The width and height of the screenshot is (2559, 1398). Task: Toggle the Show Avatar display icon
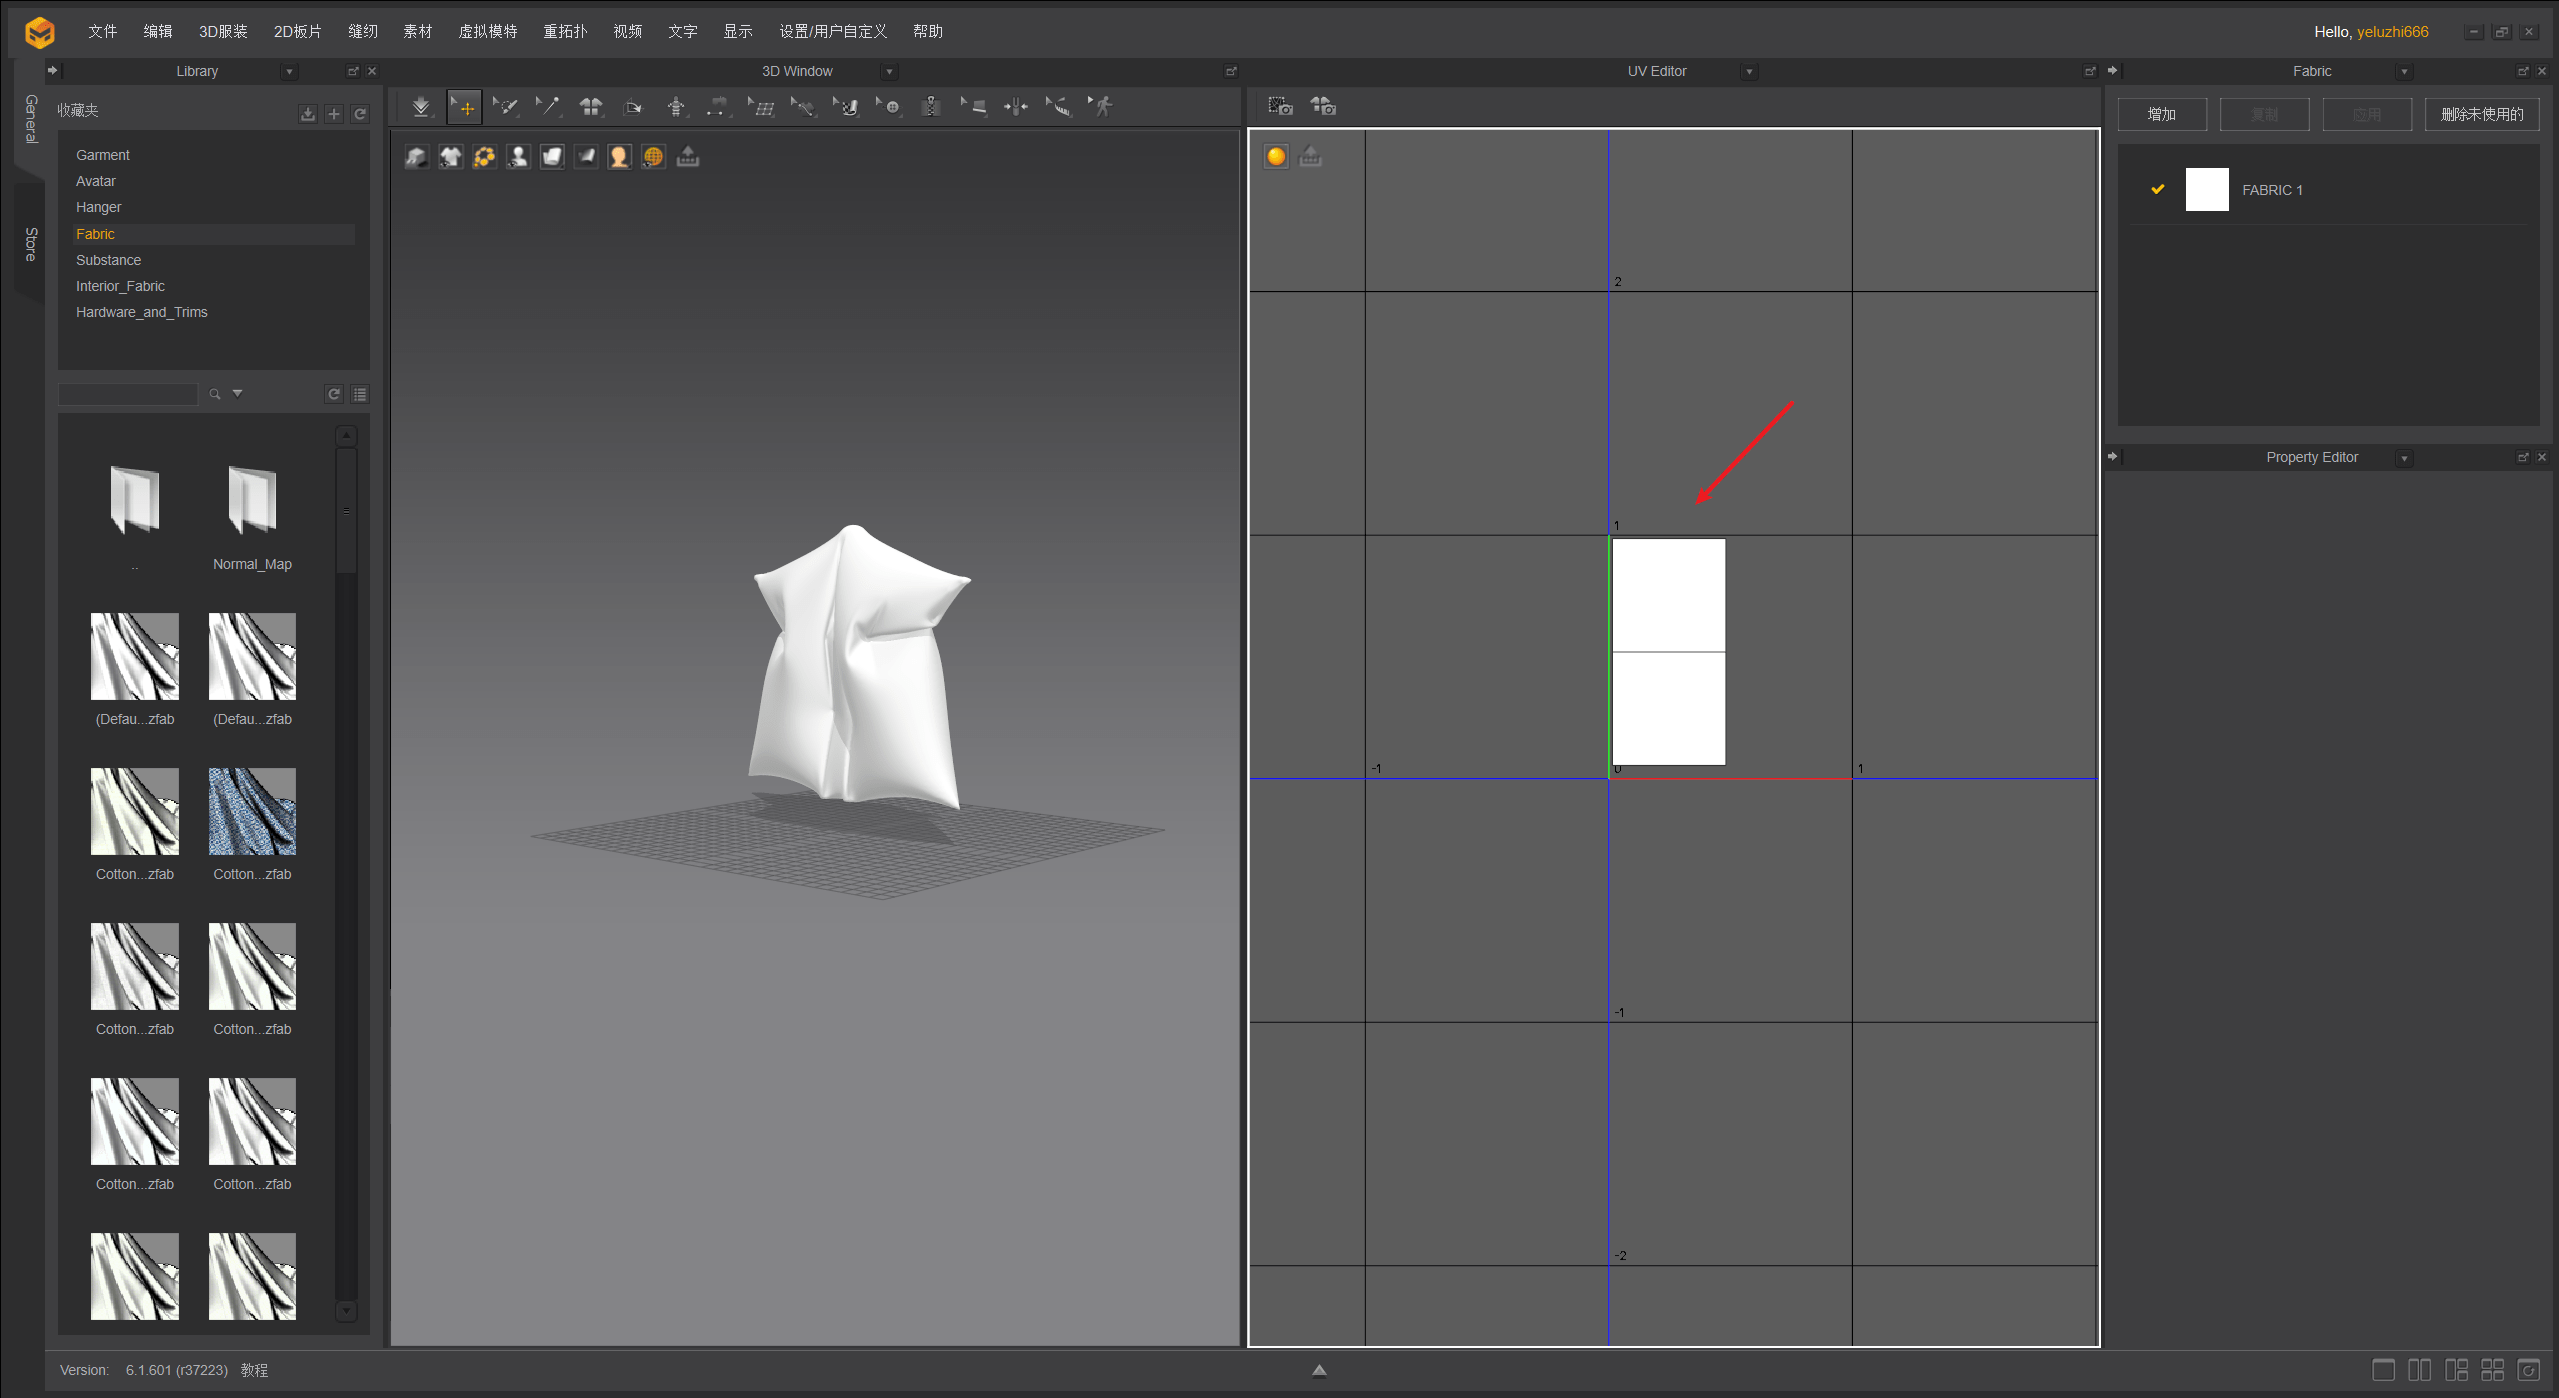click(518, 157)
